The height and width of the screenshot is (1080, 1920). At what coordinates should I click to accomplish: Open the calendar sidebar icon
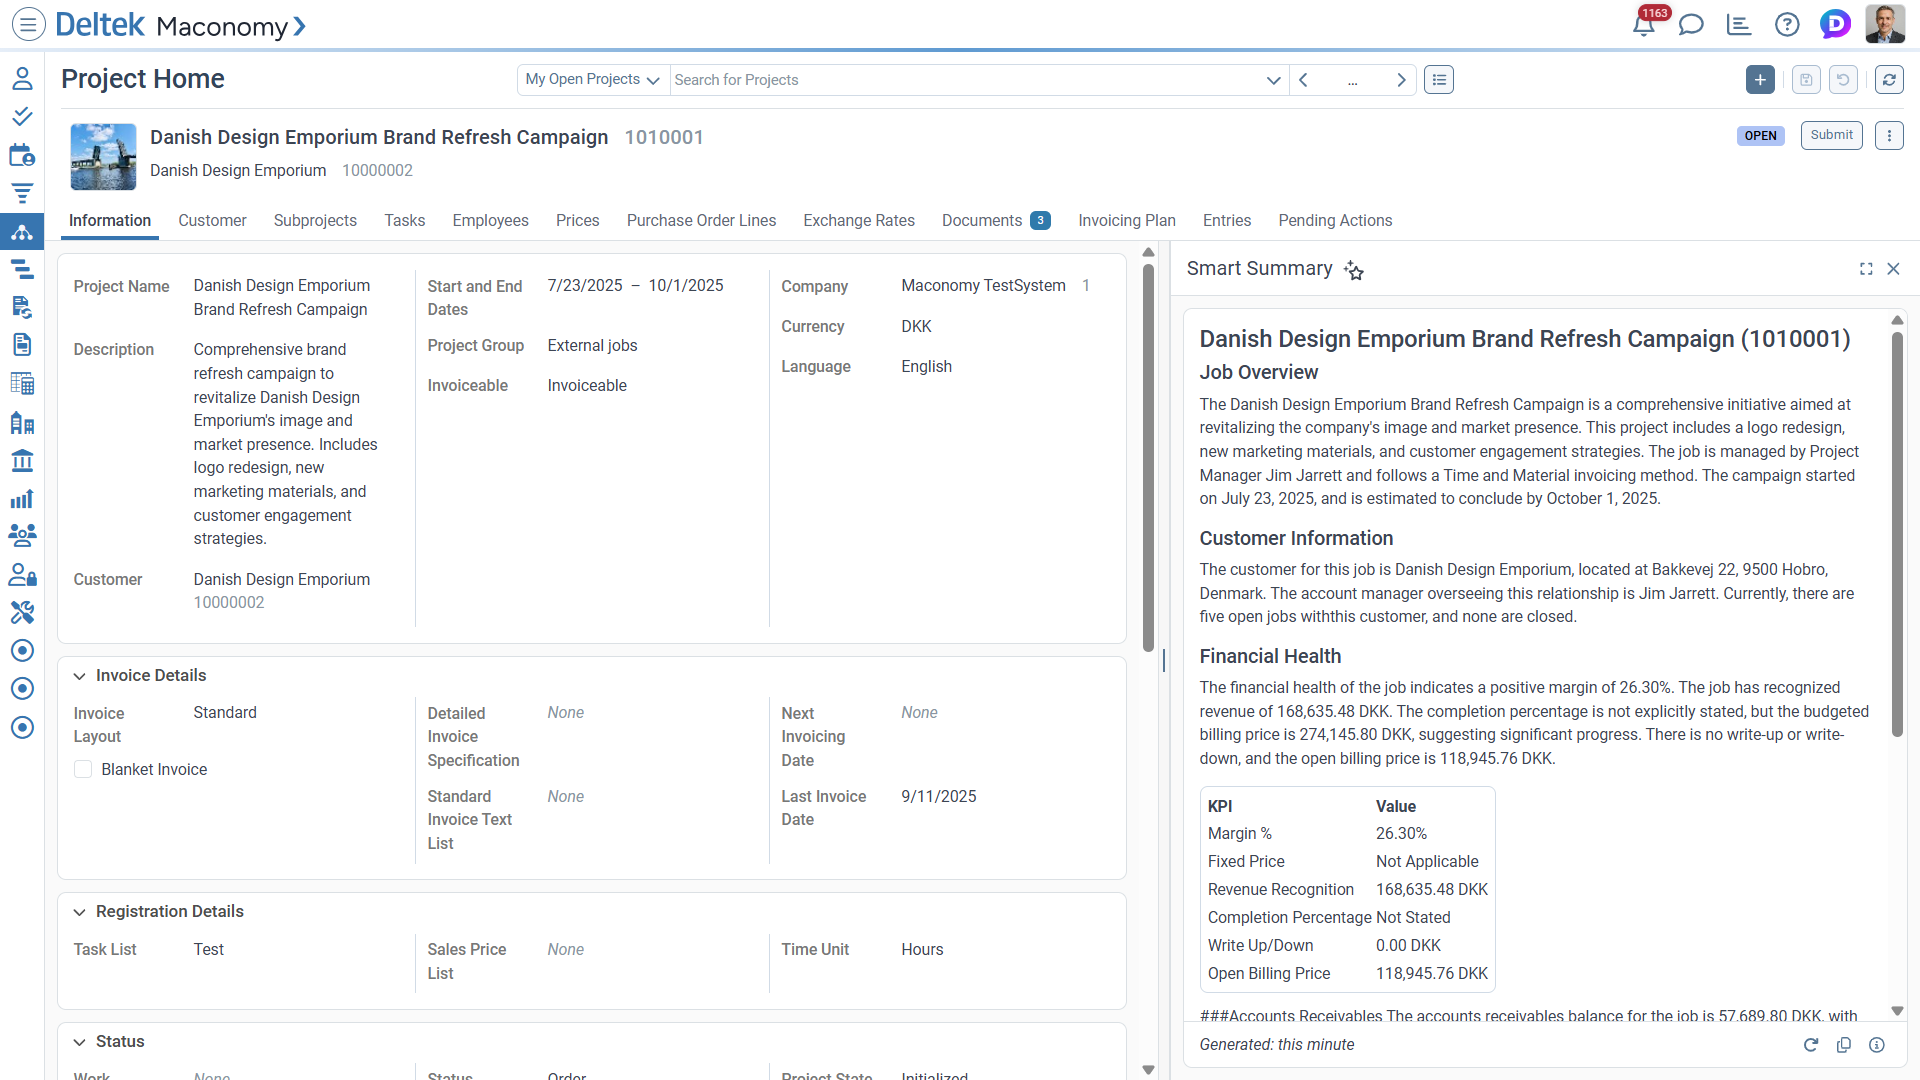(x=22, y=155)
